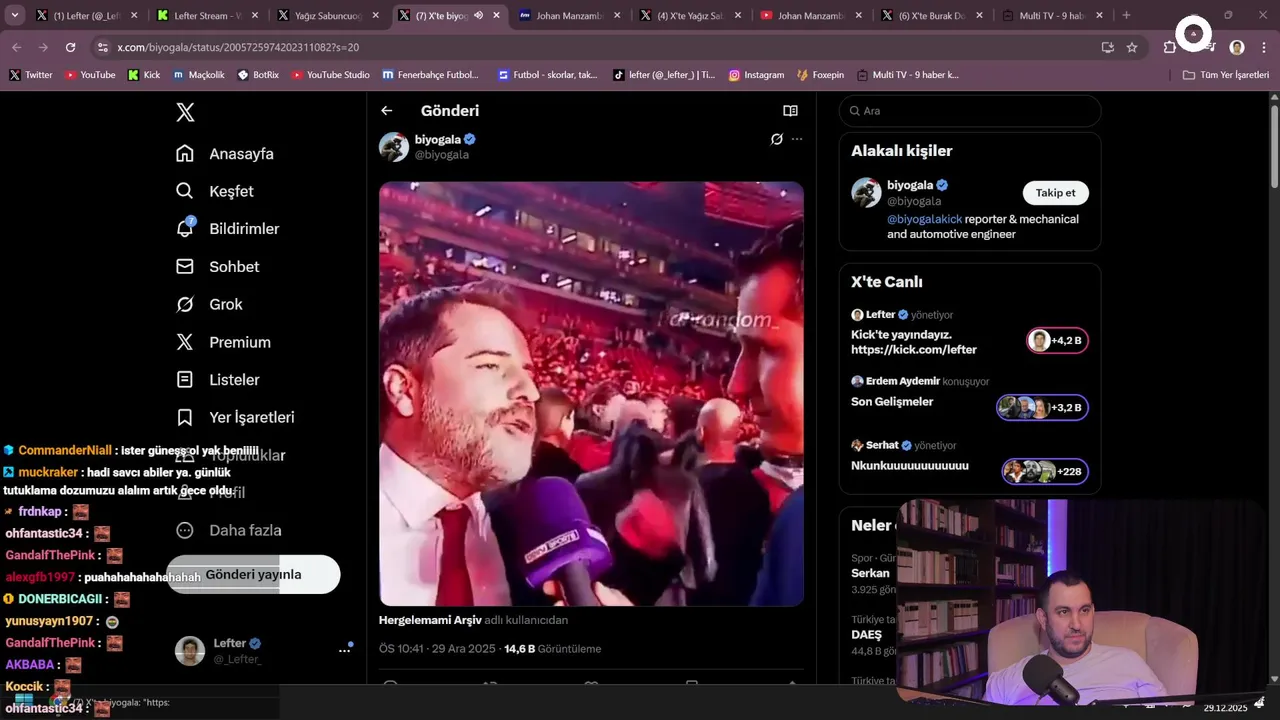Open the X logo home icon
The width and height of the screenshot is (1280, 720).
click(185, 112)
